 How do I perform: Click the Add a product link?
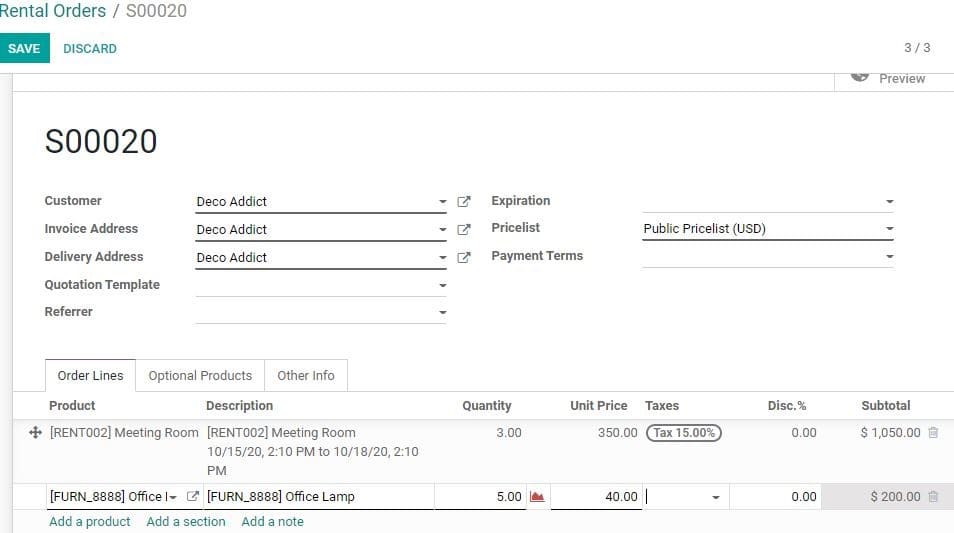90,521
